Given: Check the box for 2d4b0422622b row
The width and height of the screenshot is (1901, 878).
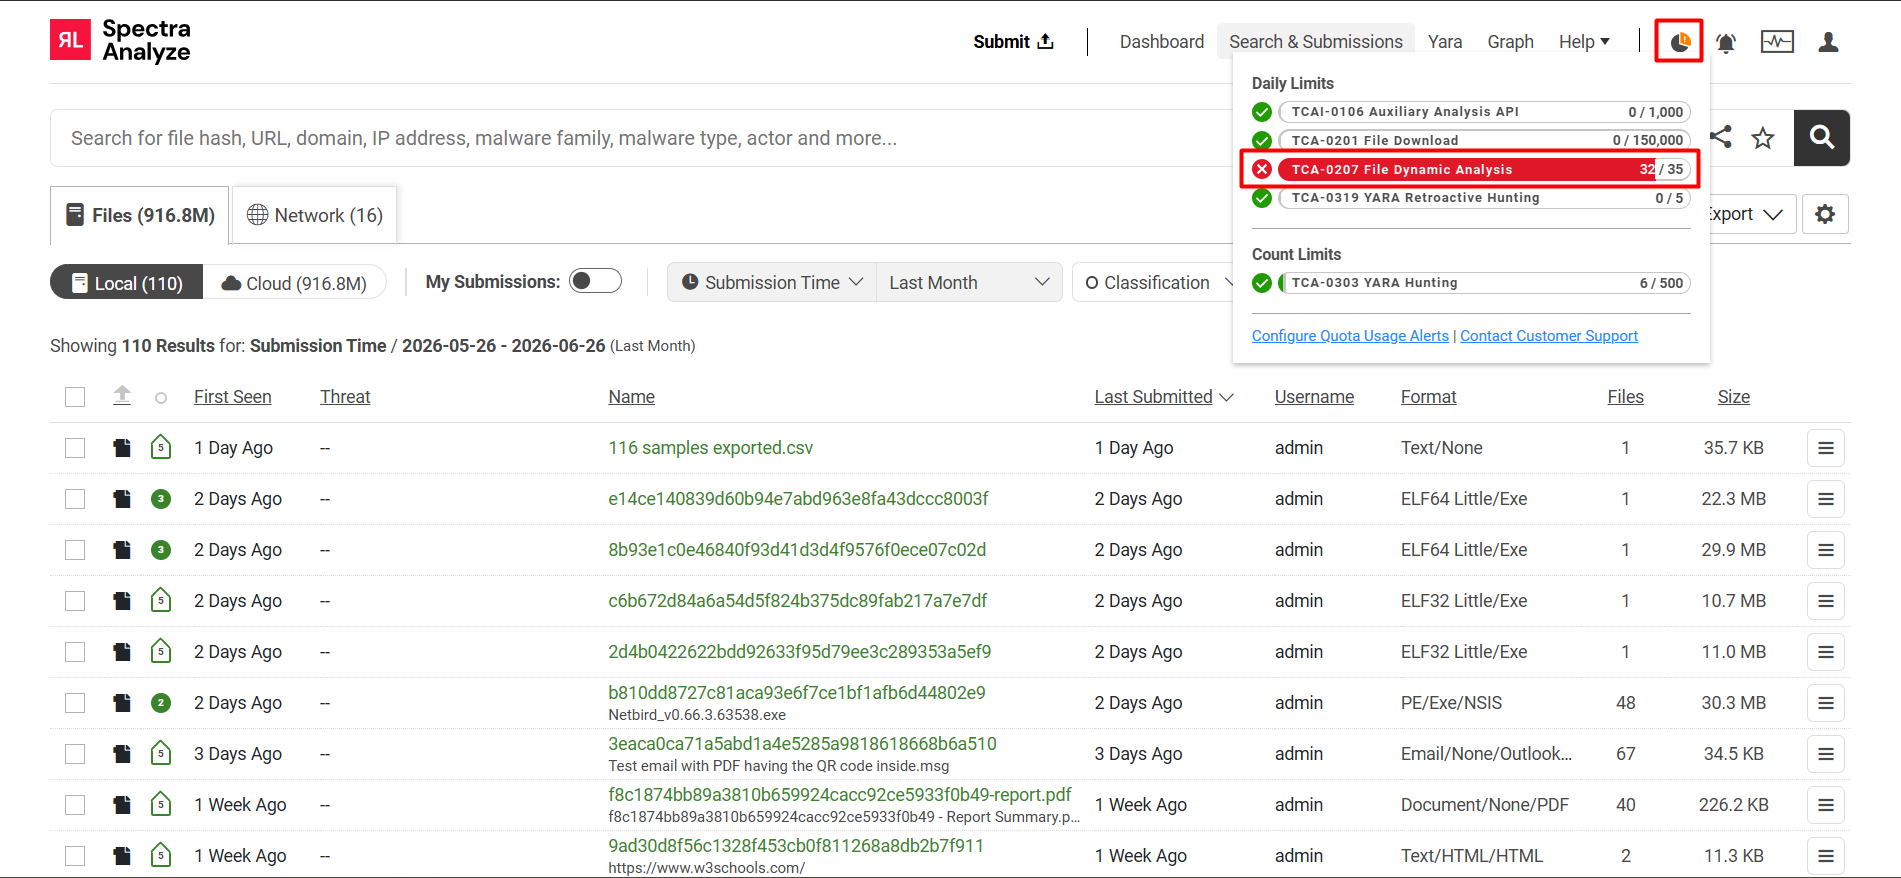Looking at the screenshot, I should tap(75, 652).
